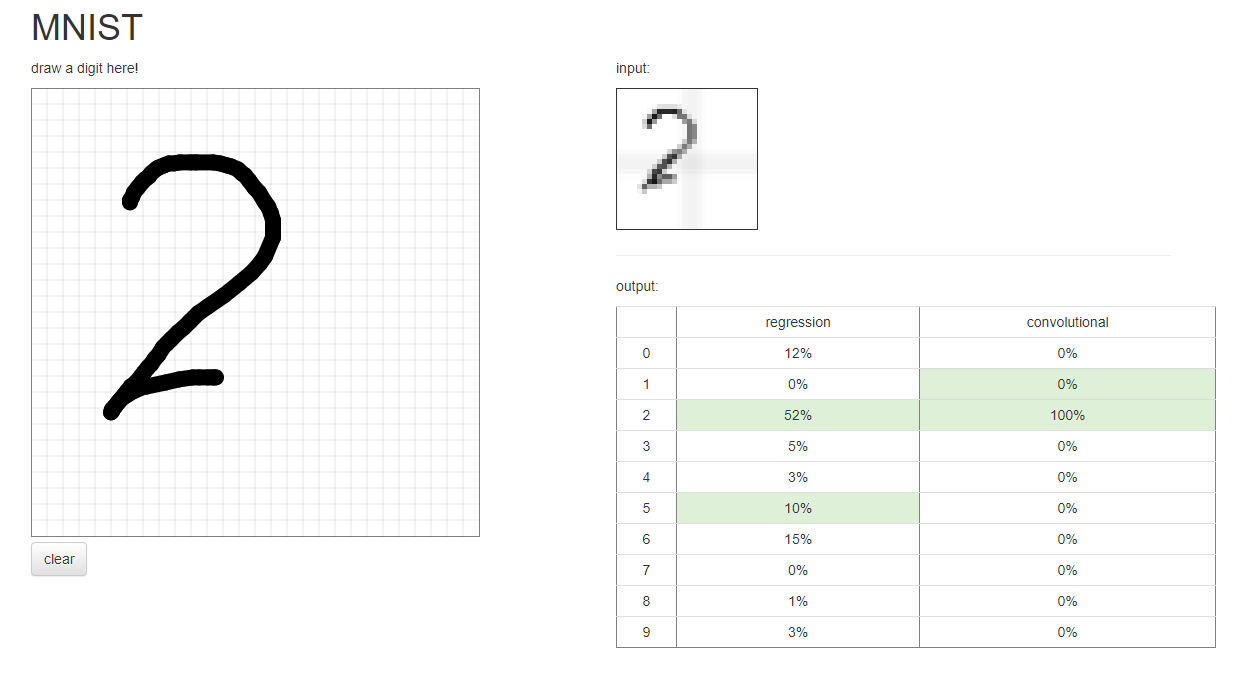Screen dimensions: 1243x684
Task: Click the 'draw a digit here!' label
Action: pos(85,68)
